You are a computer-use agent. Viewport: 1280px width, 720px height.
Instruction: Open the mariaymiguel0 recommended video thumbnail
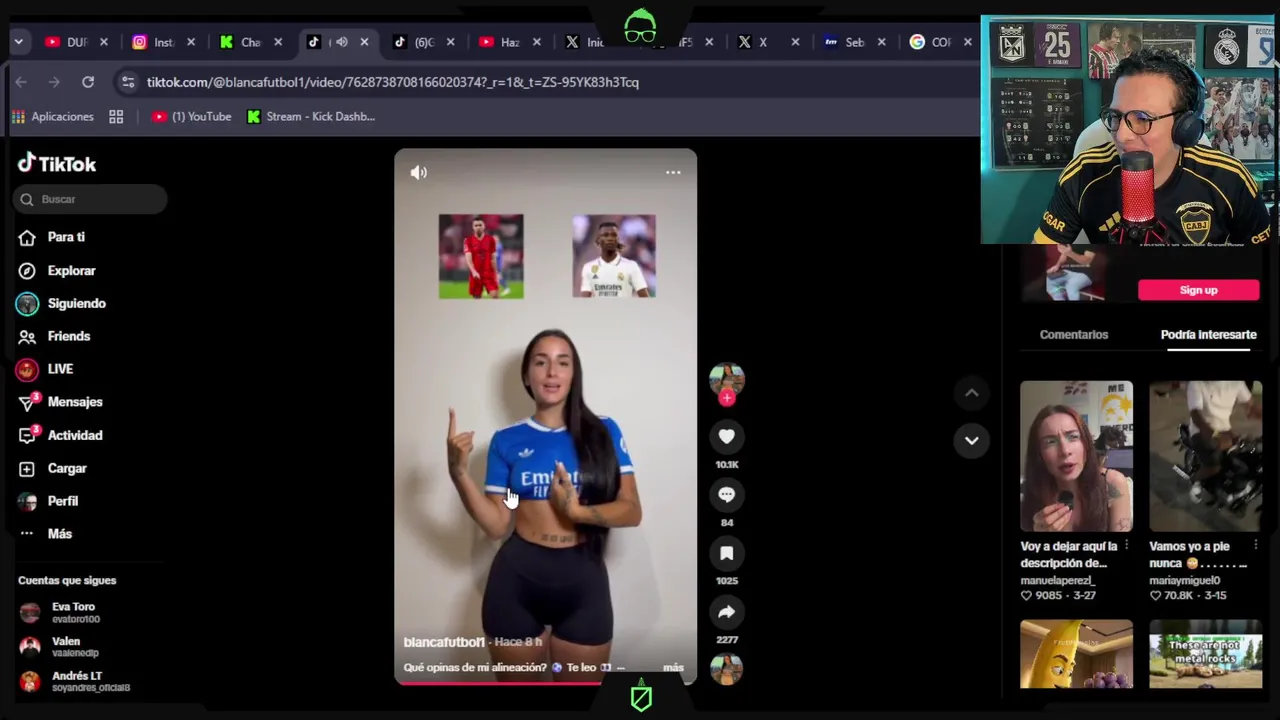pos(1206,456)
